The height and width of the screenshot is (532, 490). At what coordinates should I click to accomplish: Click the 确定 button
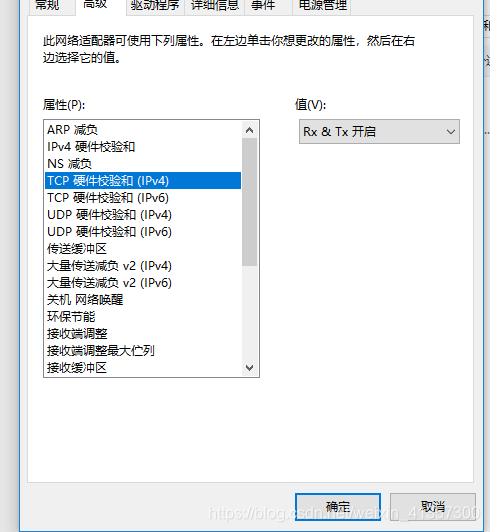click(x=338, y=507)
